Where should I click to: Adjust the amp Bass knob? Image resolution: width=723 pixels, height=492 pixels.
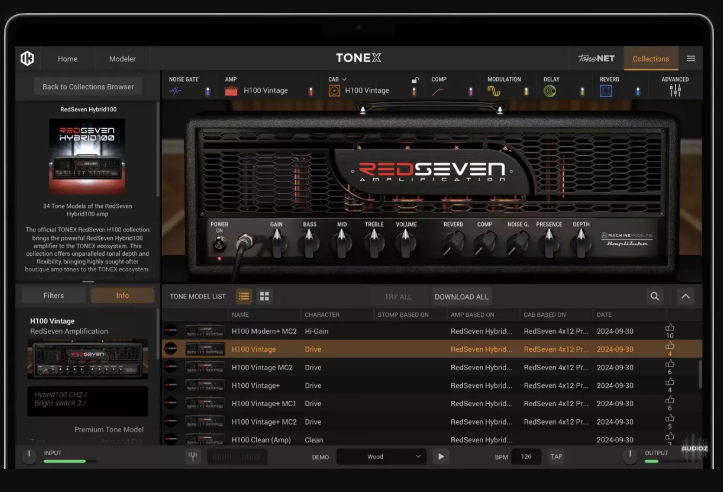309,243
